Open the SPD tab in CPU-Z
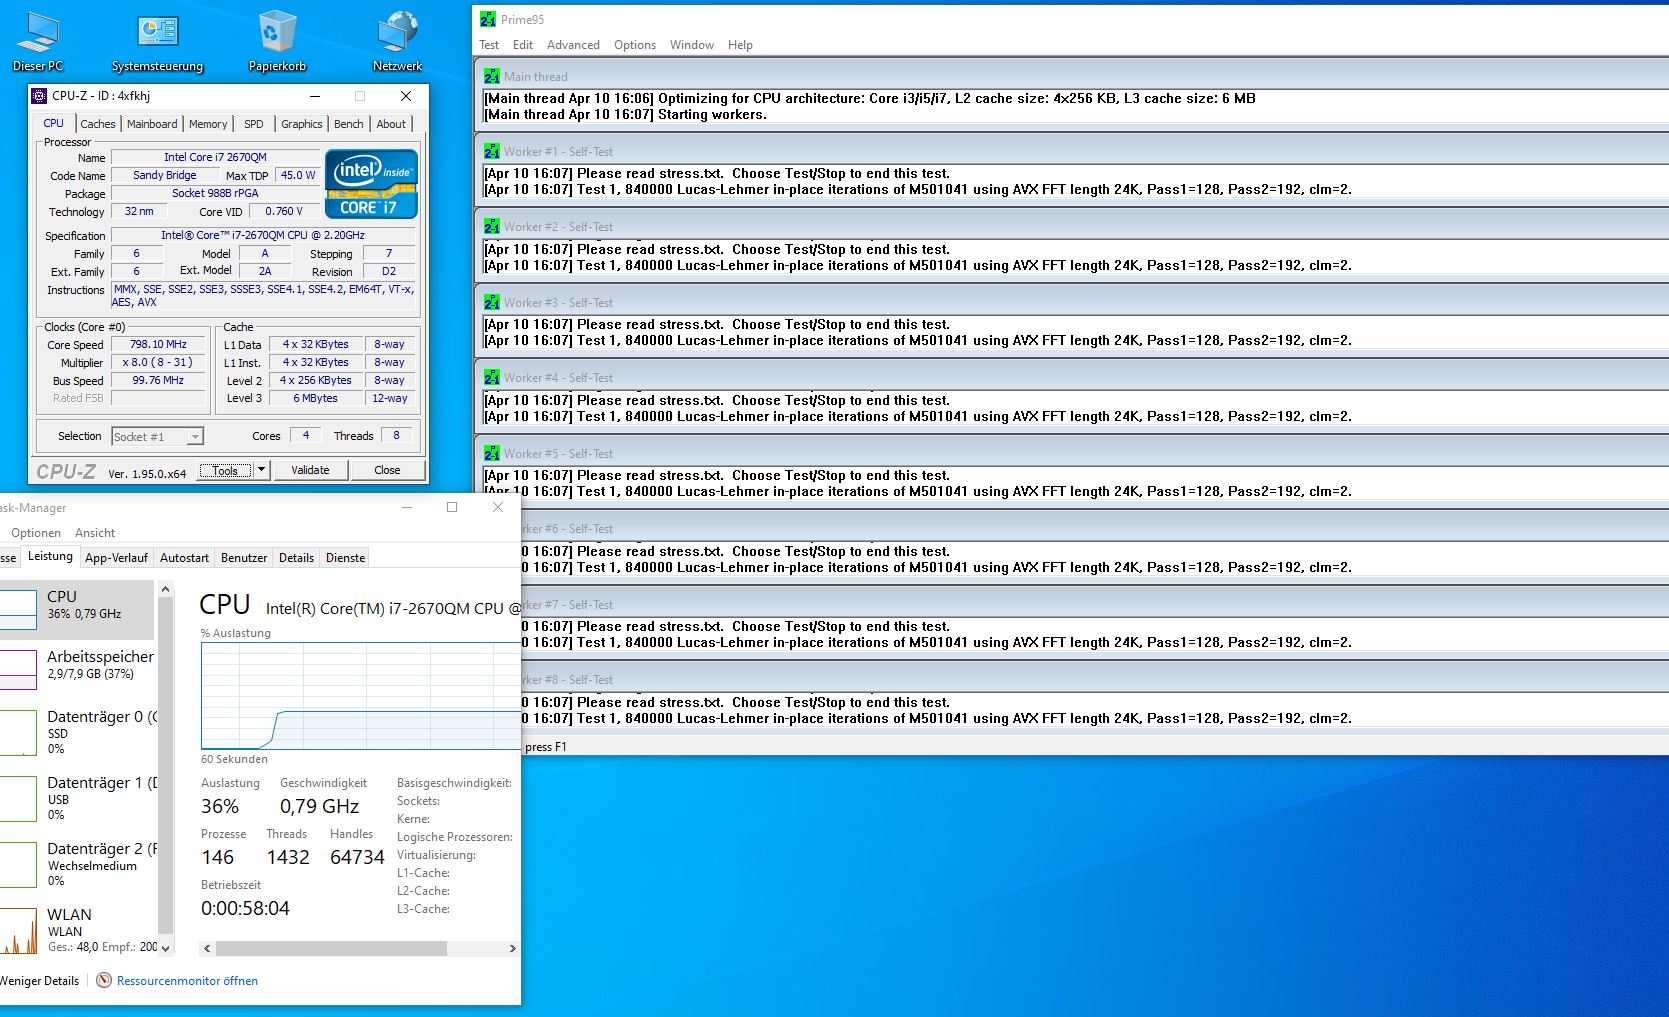The image size is (1669, 1017). (x=254, y=124)
